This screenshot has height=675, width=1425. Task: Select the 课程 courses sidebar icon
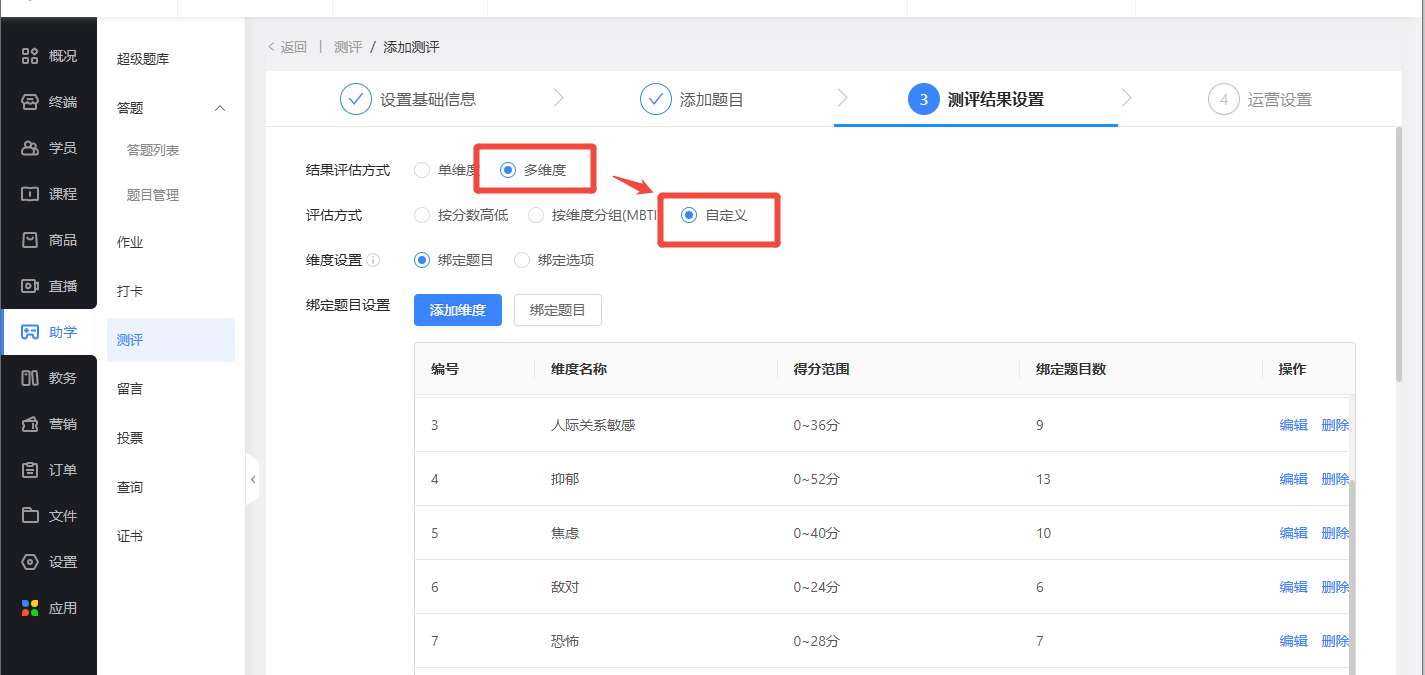30,194
